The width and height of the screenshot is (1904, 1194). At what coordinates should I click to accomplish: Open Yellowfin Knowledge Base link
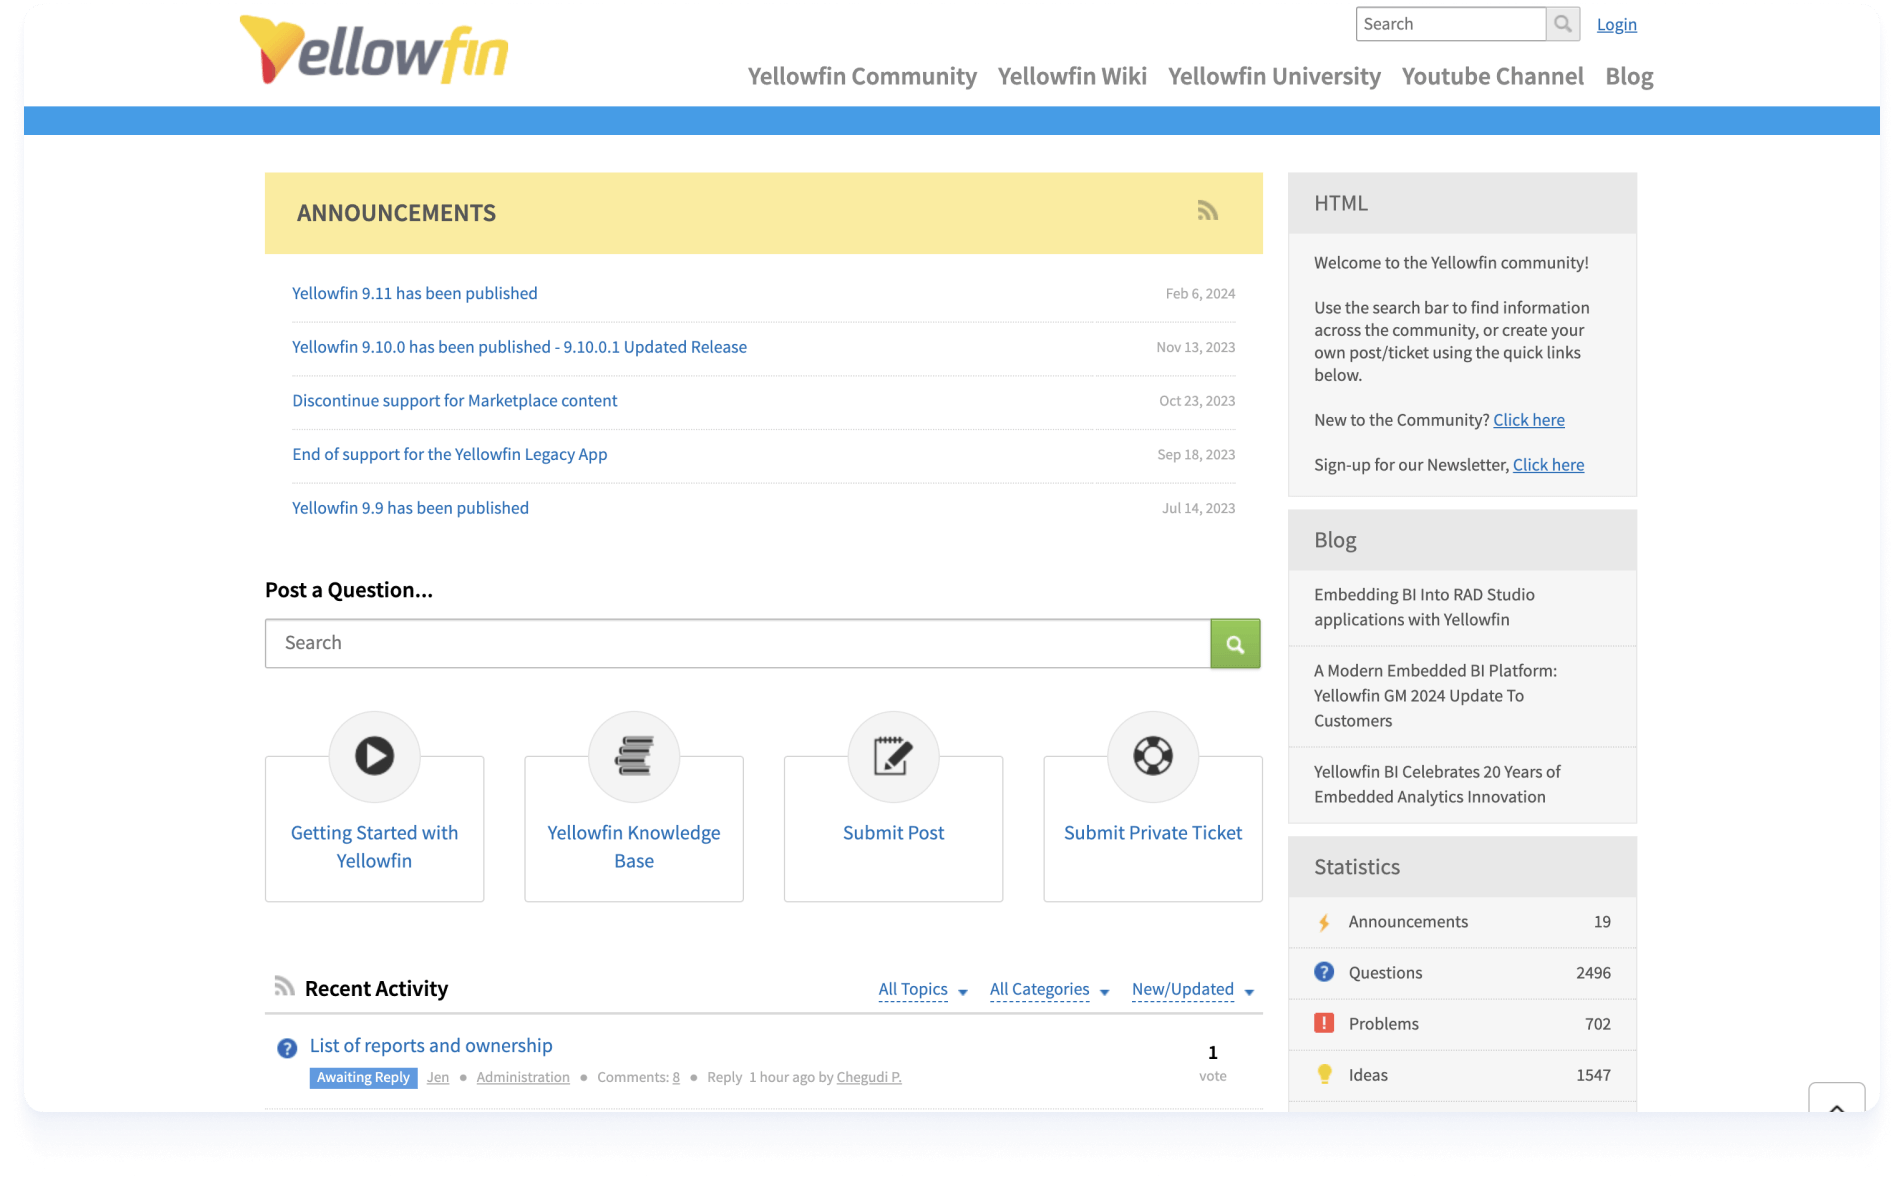[x=634, y=847]
